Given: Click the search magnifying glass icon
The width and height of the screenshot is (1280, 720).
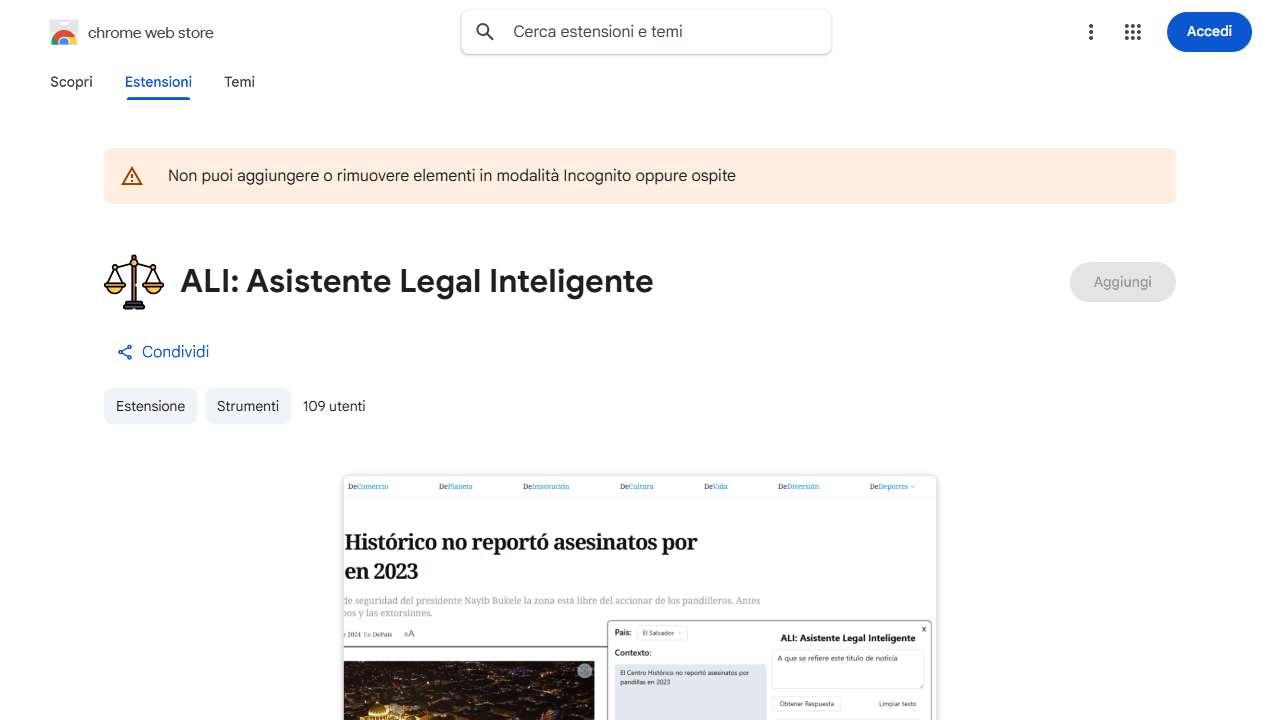Looking at the screenshot, I should click(484, 31).
